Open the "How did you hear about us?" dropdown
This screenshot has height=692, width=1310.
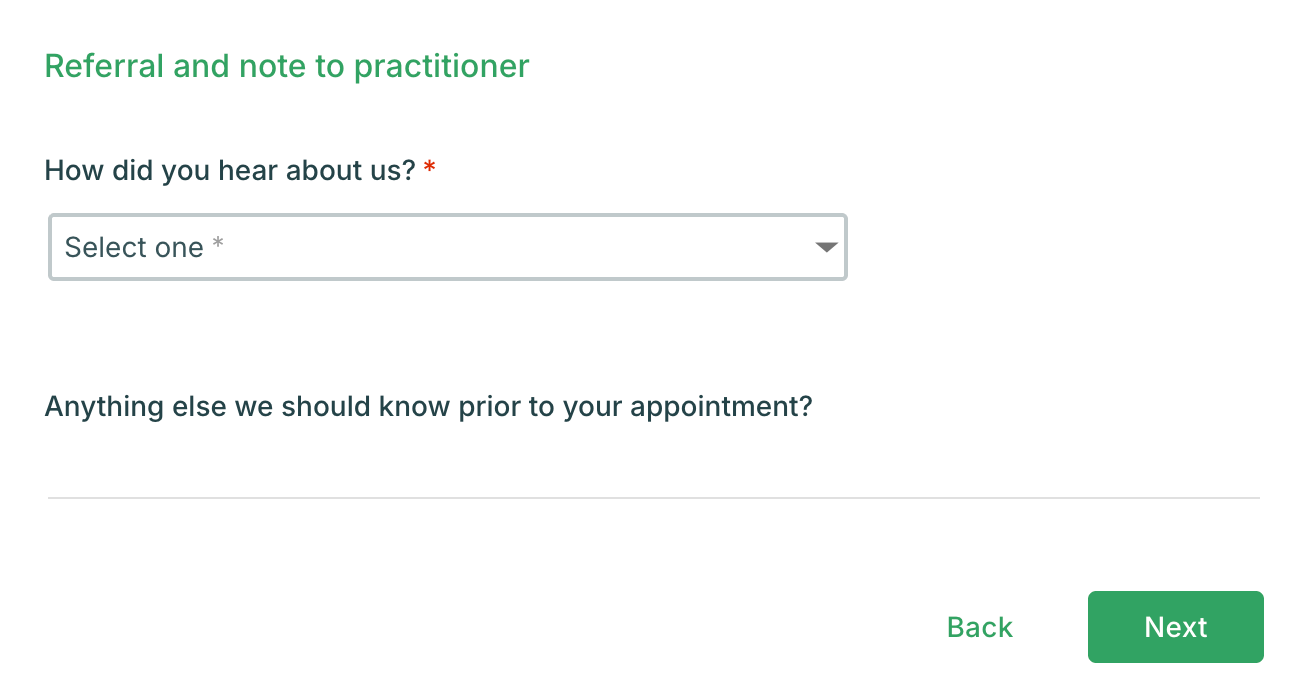447,247
